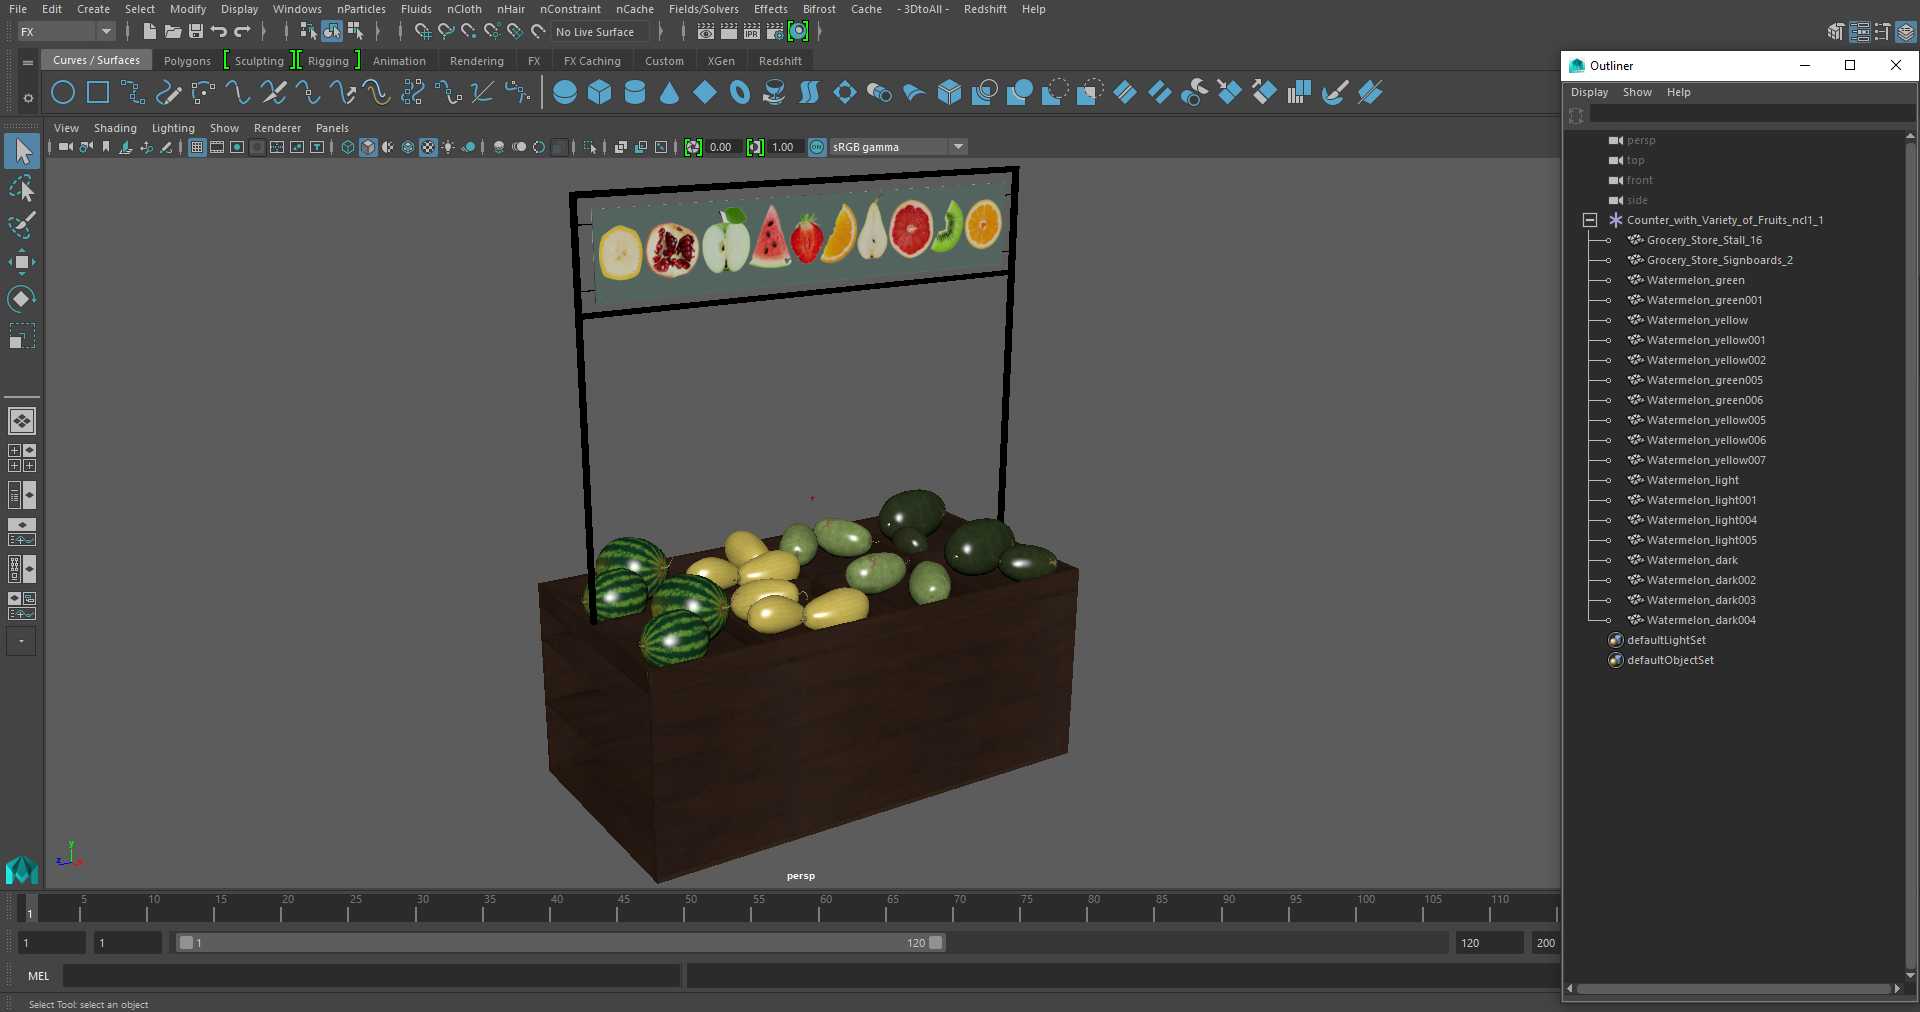The image size is (1920, 1012).
Task: Click the gamma value field showing 1.00
Action: pyautogui.click(x=783, y=147)
